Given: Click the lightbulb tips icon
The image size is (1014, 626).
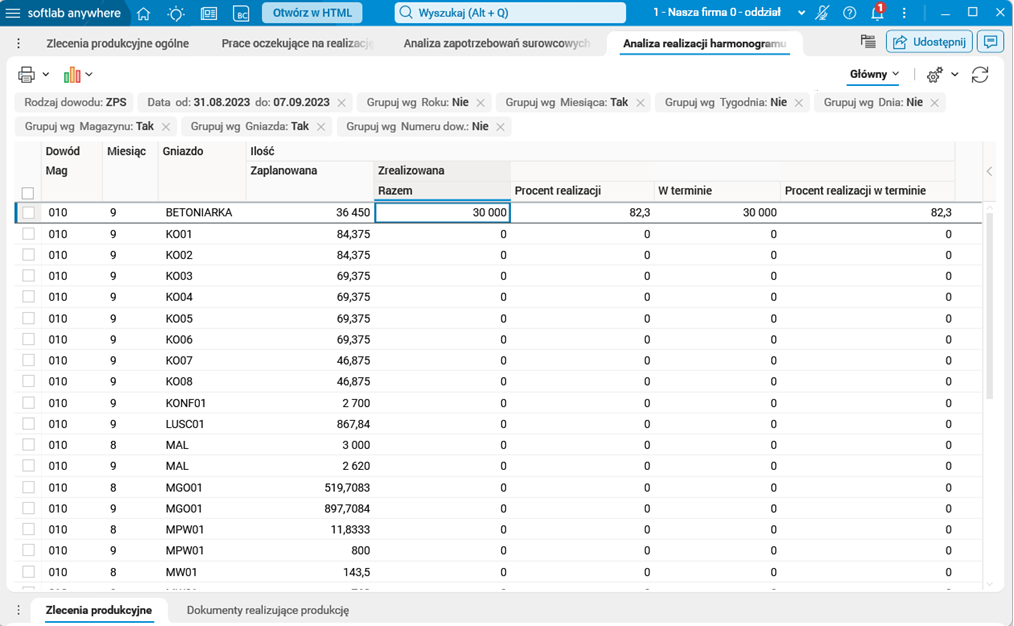Looking at the screenshot, I should click(x=176, y=13).
